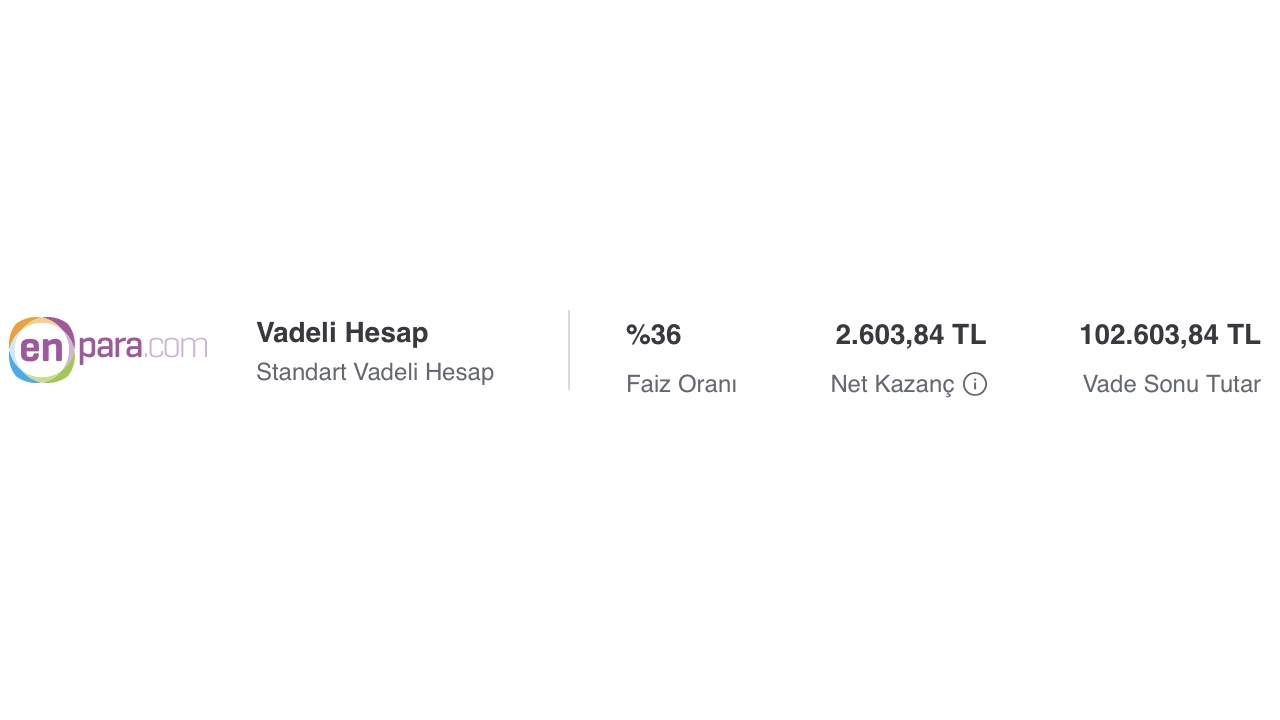Click the 102.603,84 TL maturity amount
The image size is (1280, 720).
[x=1169, y=335]
